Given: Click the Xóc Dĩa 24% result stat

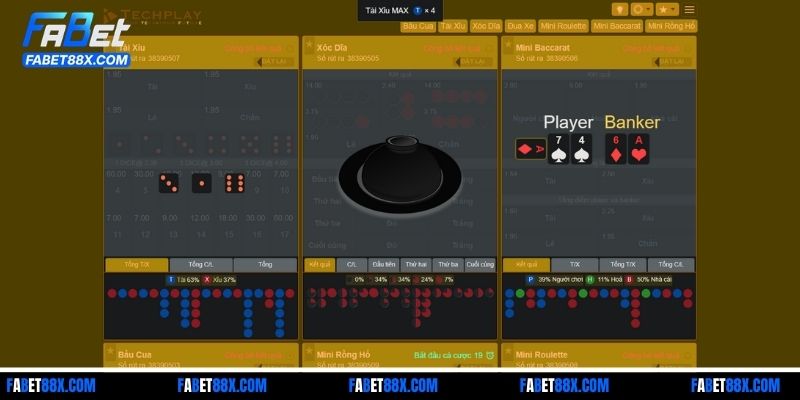Looking at the screenshot, I should (423, 280).
